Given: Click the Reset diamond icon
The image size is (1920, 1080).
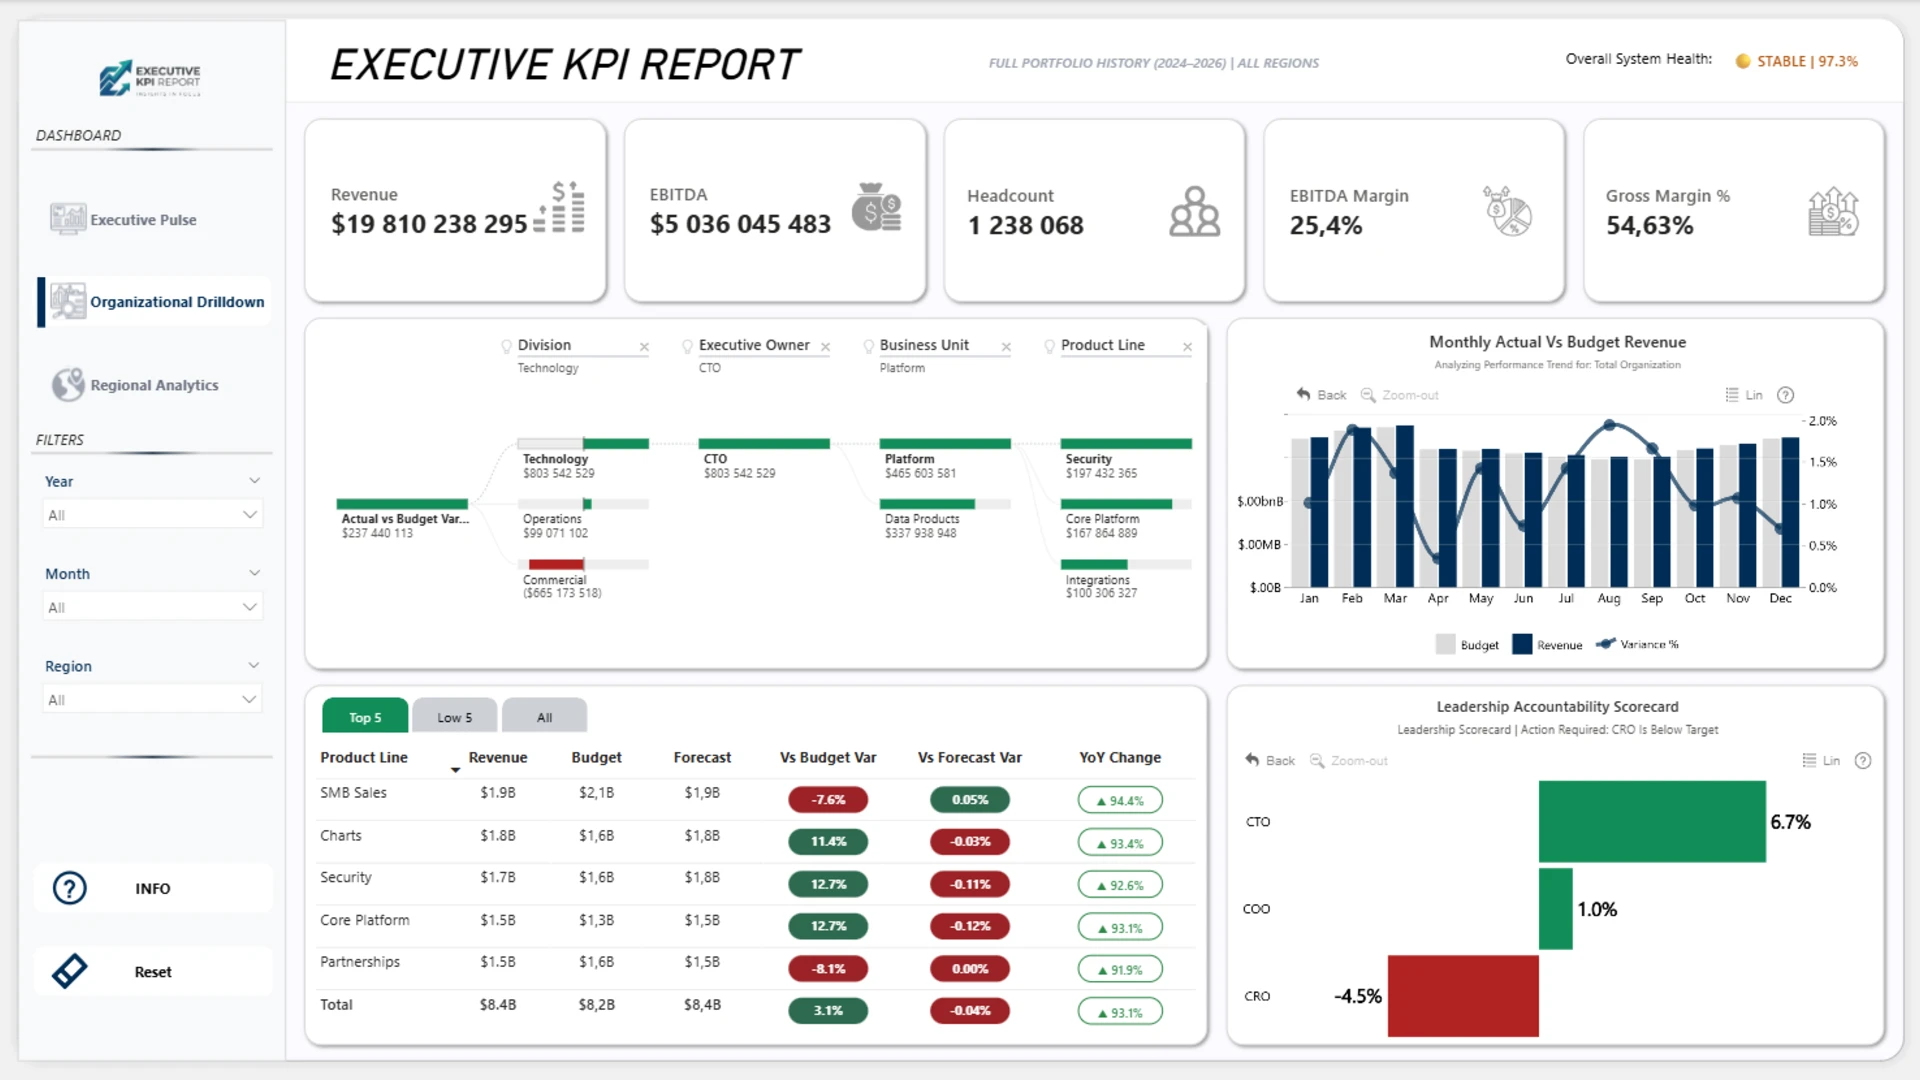Looking at the screenshot, I should point(70,971).
